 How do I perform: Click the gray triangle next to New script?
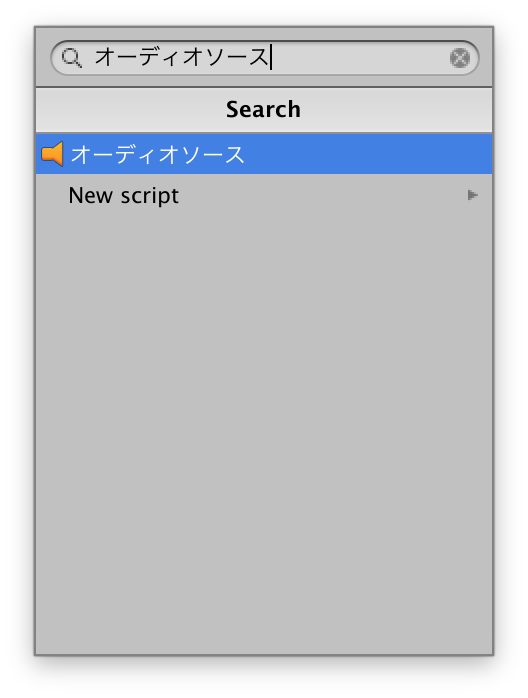[x=472, y=195]
